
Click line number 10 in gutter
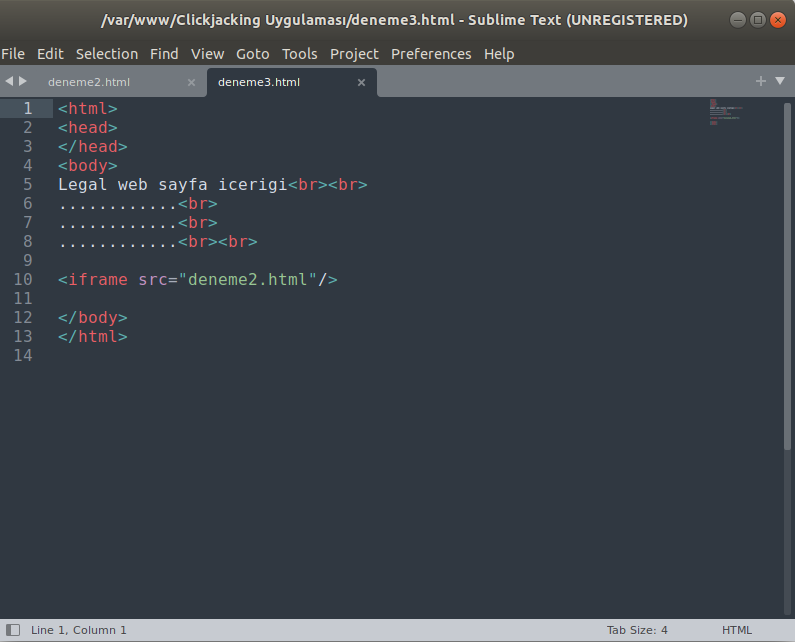tap(23, 279)
